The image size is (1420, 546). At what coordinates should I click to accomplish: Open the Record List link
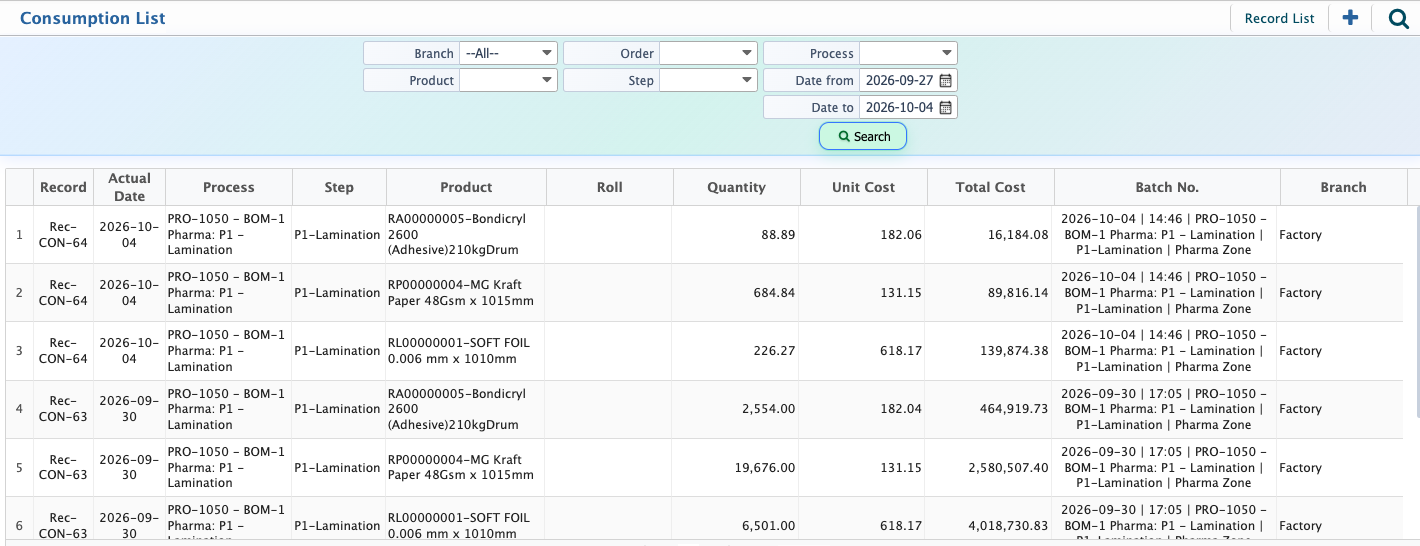(1279, 18)
